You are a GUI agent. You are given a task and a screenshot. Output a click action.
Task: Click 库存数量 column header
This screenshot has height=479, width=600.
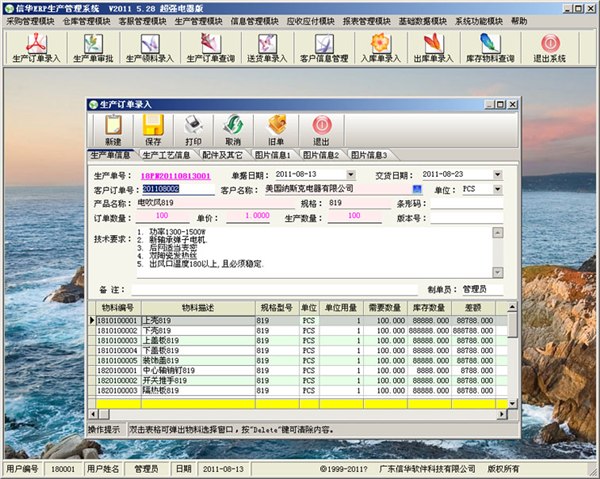tap(429, 308)
